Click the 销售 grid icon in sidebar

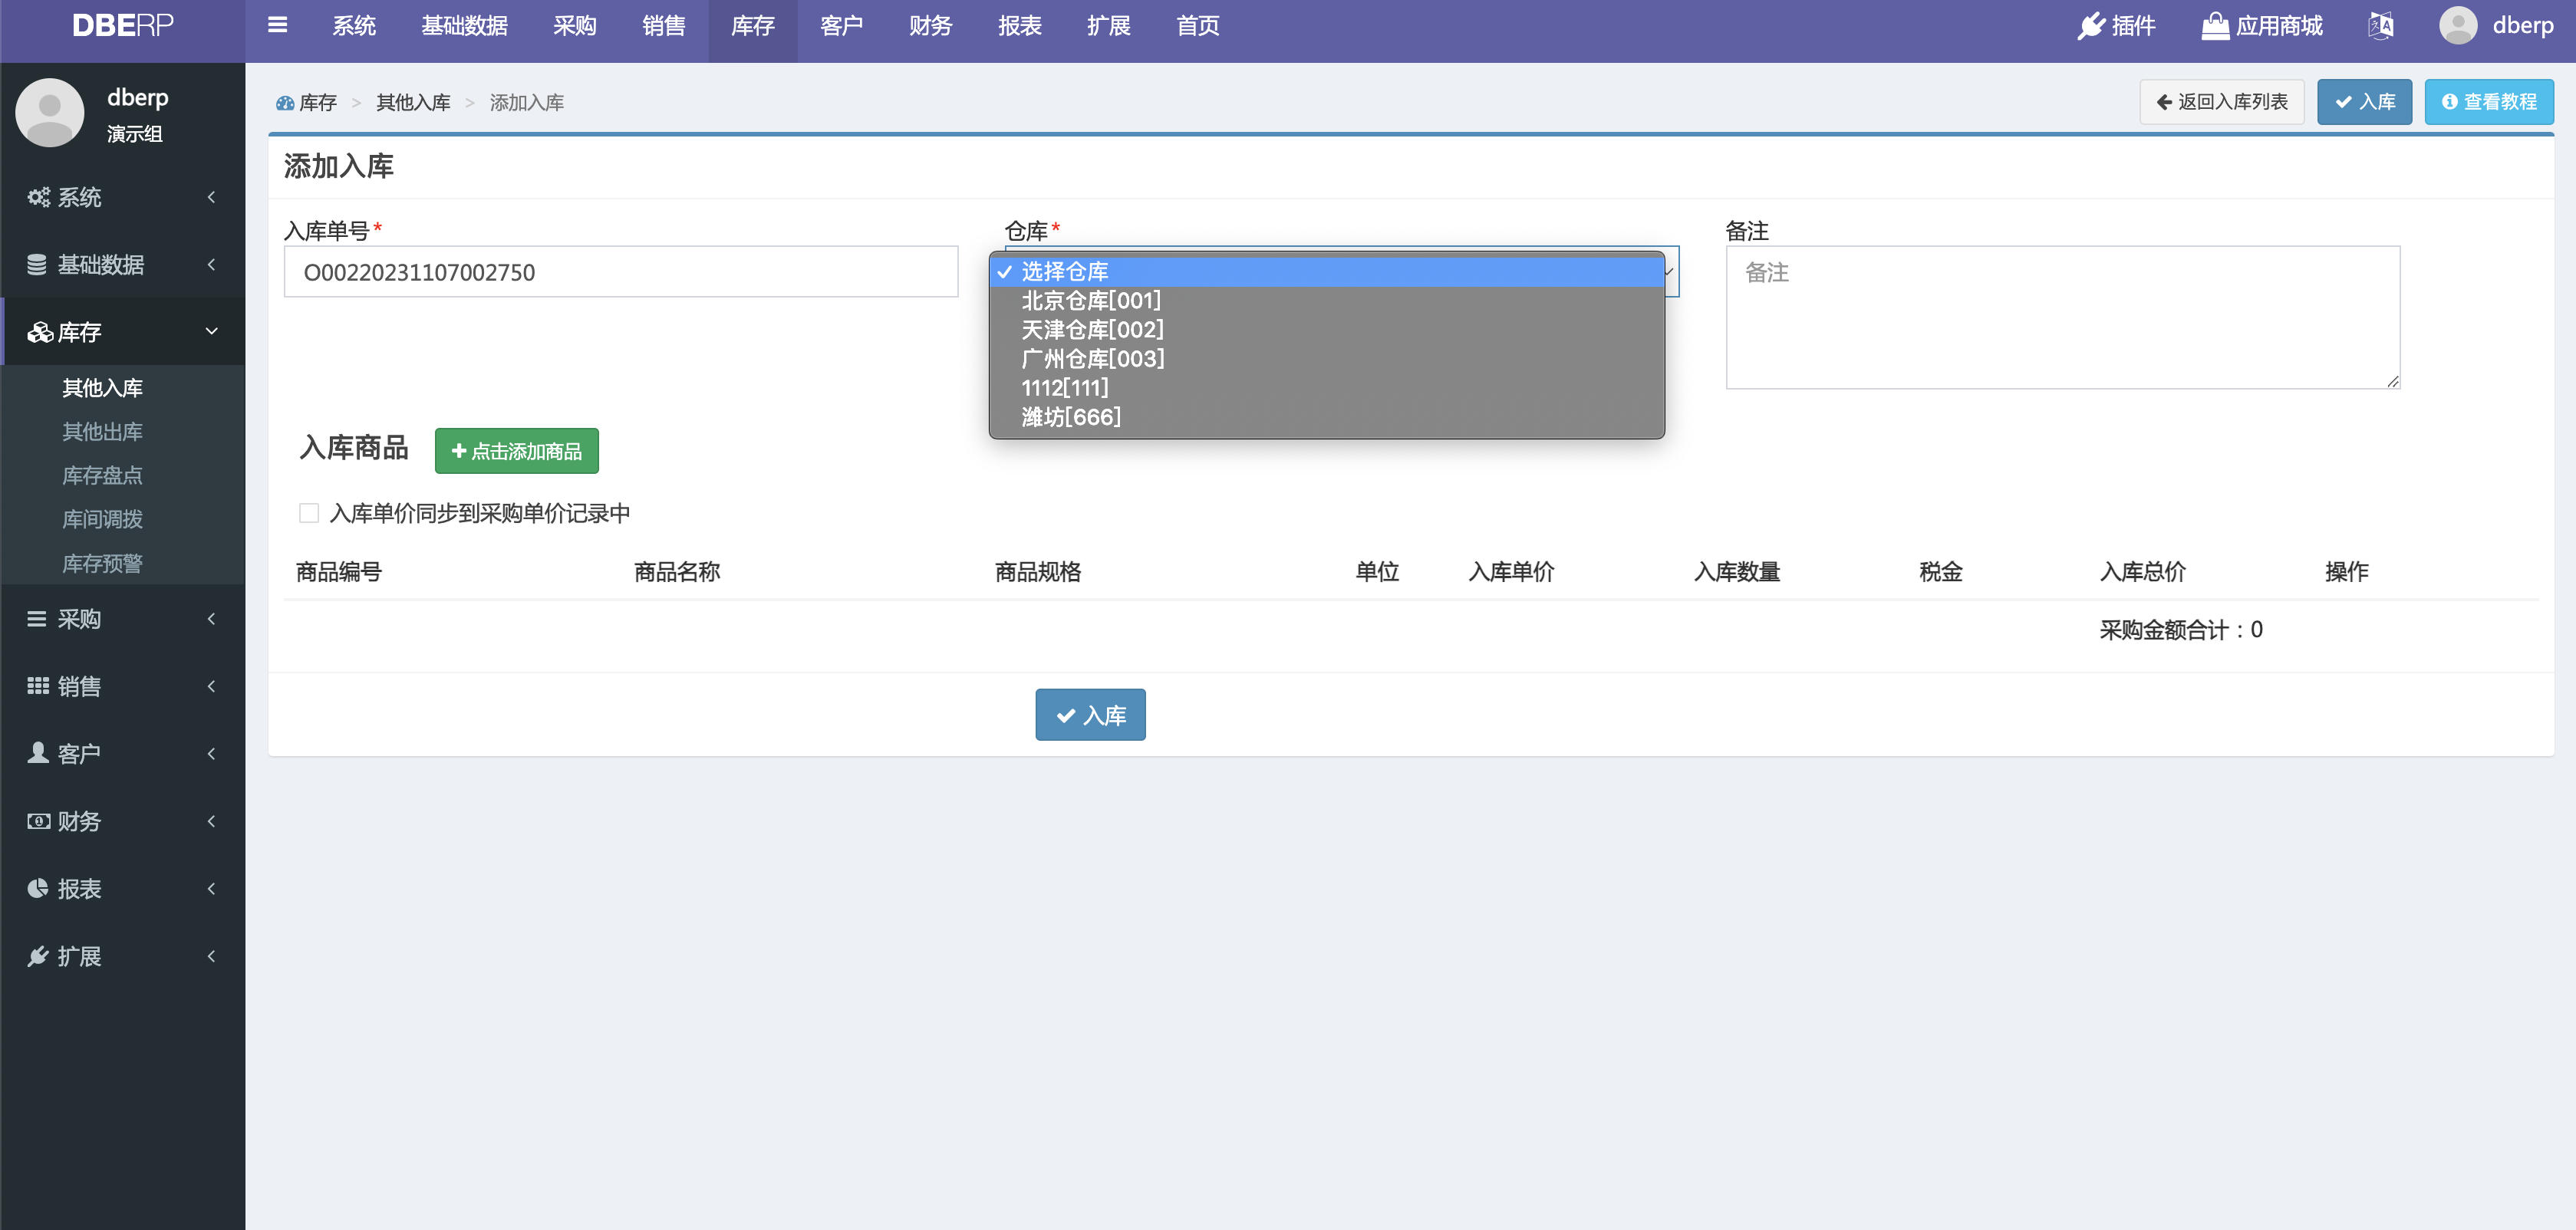pyautogui.click(x=38, y=686)
